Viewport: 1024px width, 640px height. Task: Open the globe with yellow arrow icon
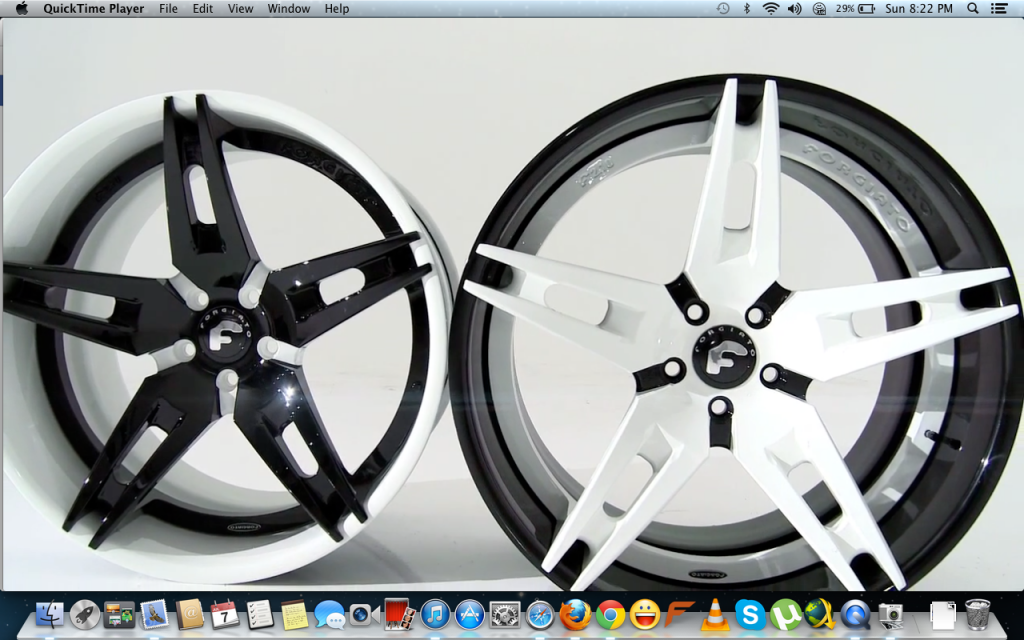click(820, 615)
